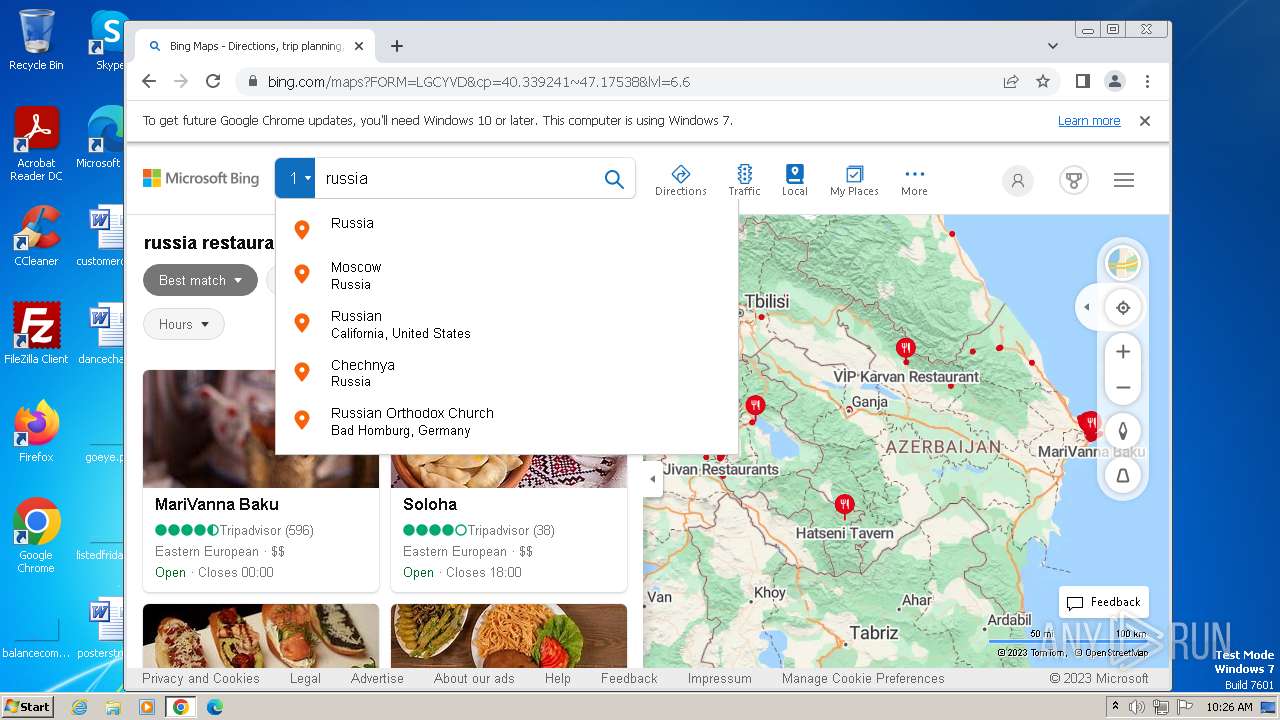Open the More options menu

pyautogui.click(x=914, y=180)
